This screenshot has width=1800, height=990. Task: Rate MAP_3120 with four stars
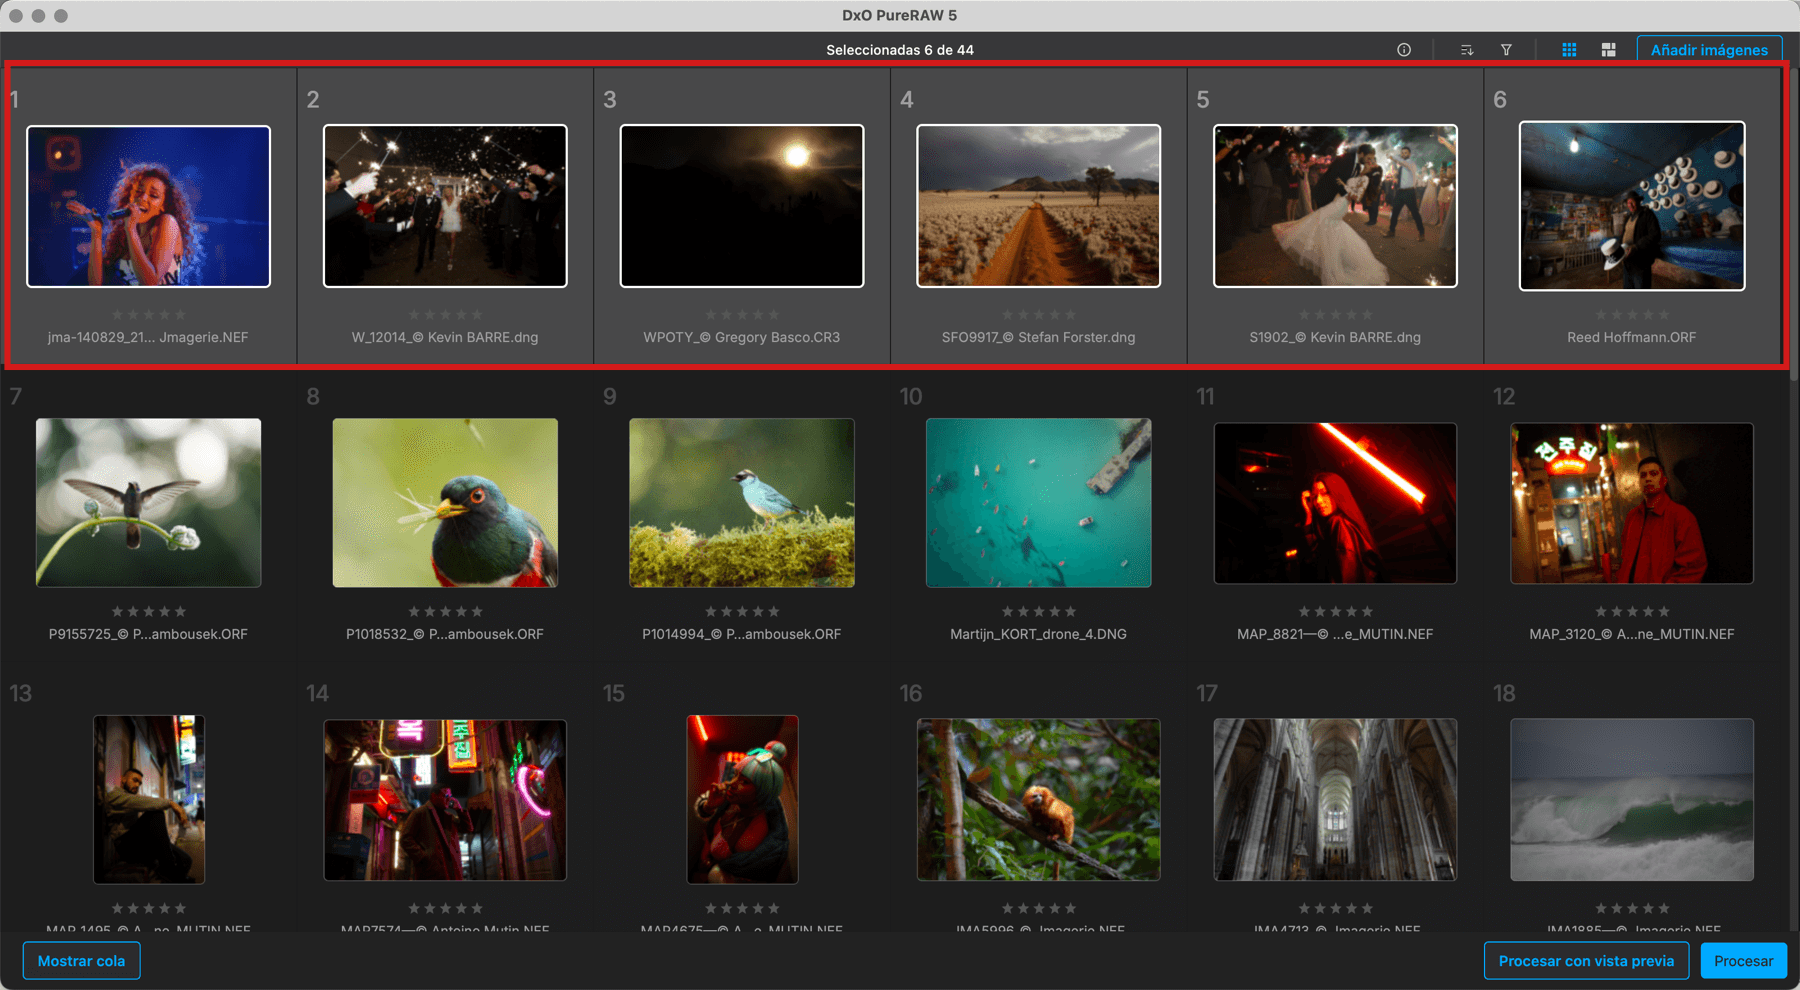pos(1648,611)
